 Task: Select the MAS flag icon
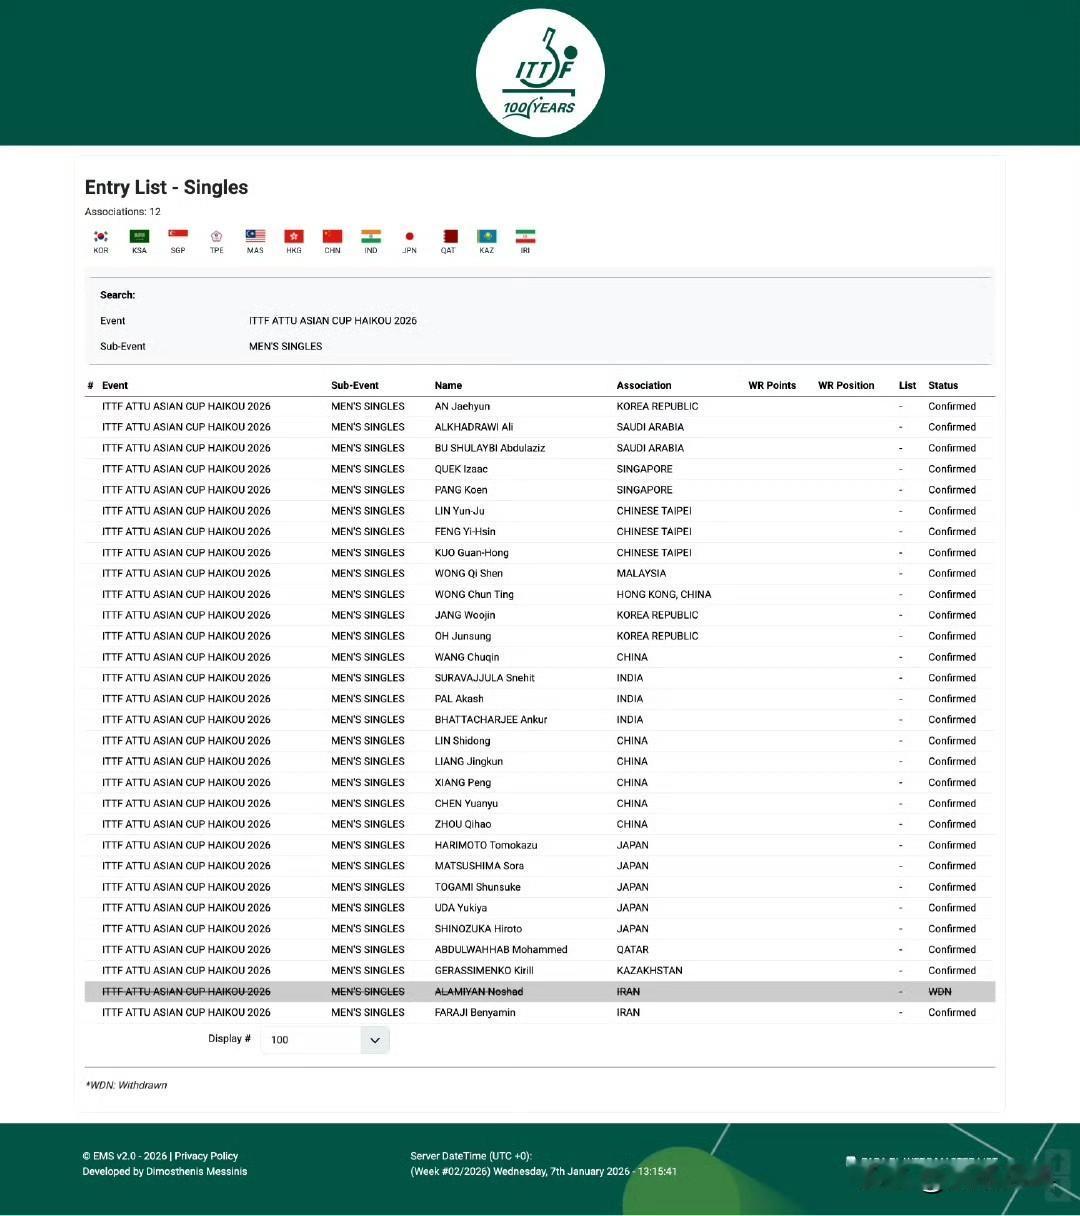click(255, 237)
